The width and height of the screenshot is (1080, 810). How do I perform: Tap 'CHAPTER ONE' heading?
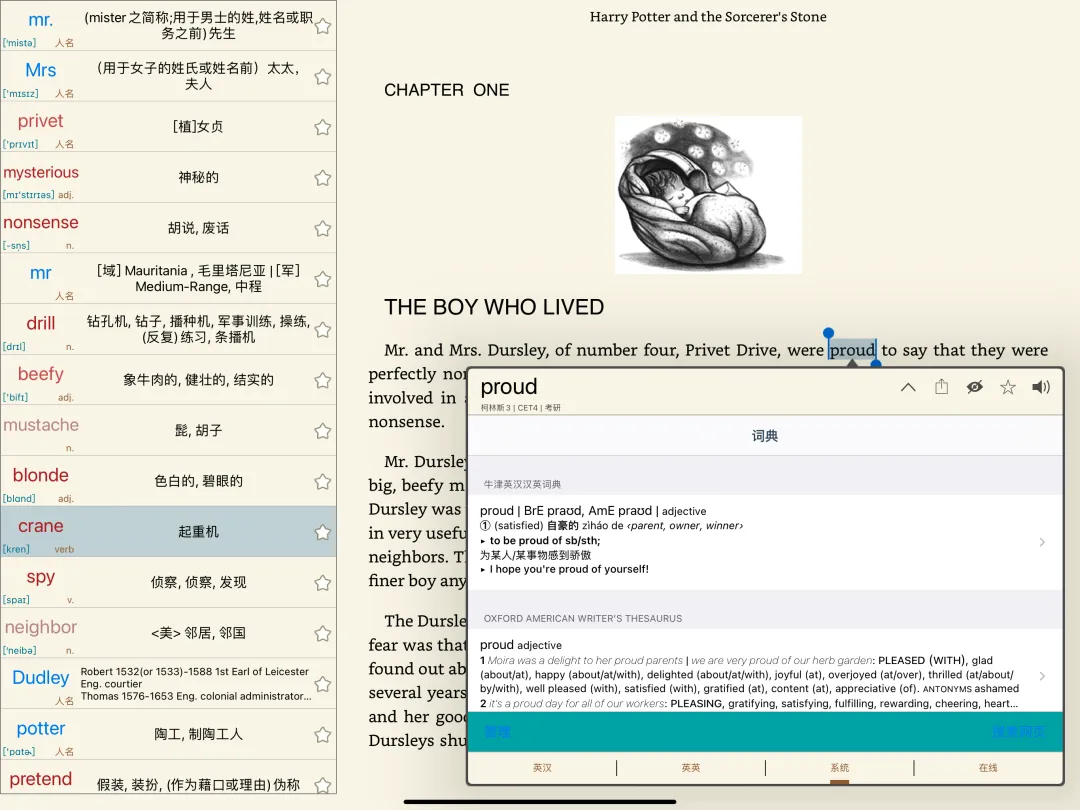point(446,90)
